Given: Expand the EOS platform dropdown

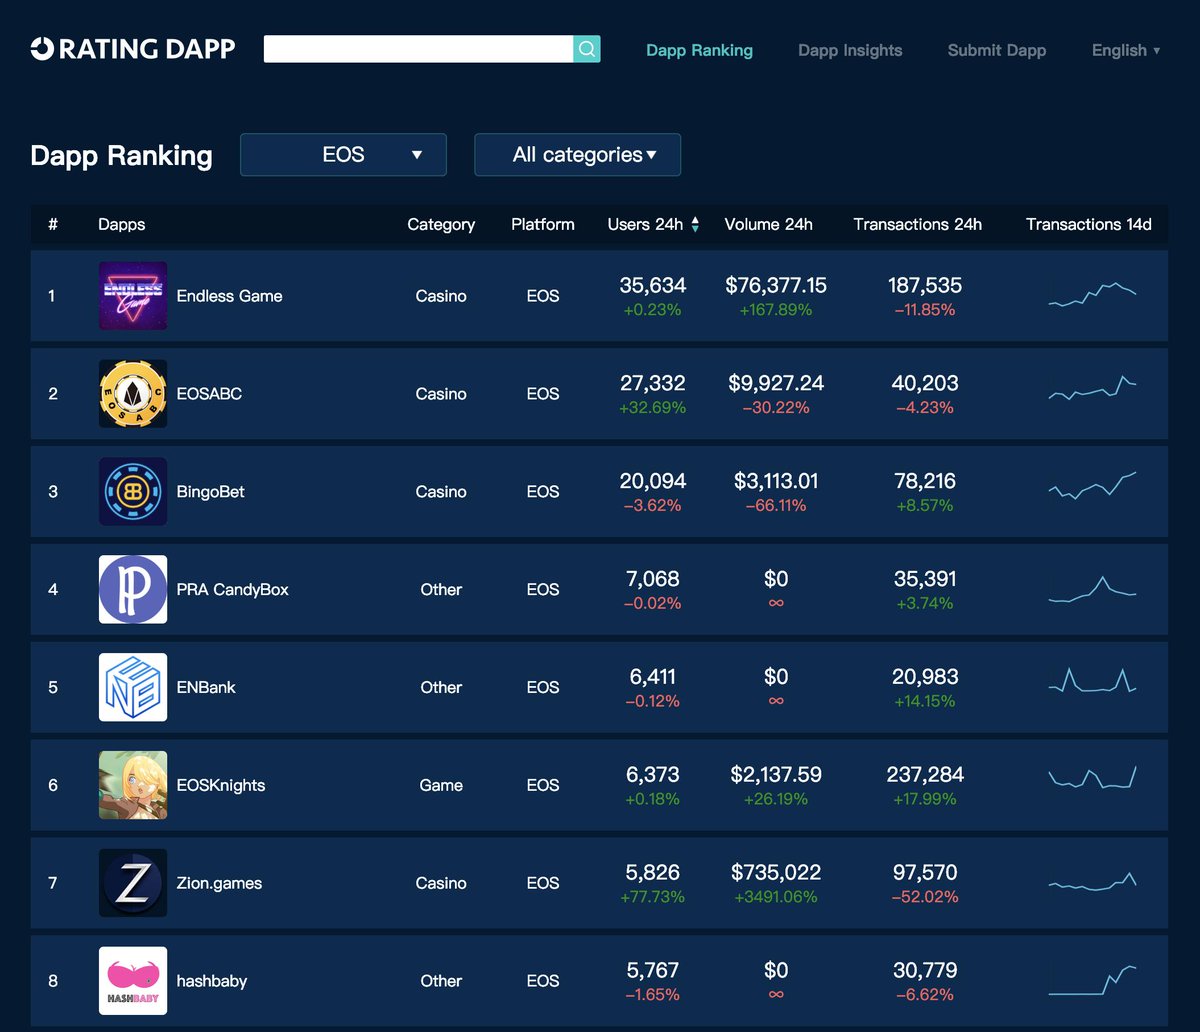Looking at the screenshot, I should [343, 155].
